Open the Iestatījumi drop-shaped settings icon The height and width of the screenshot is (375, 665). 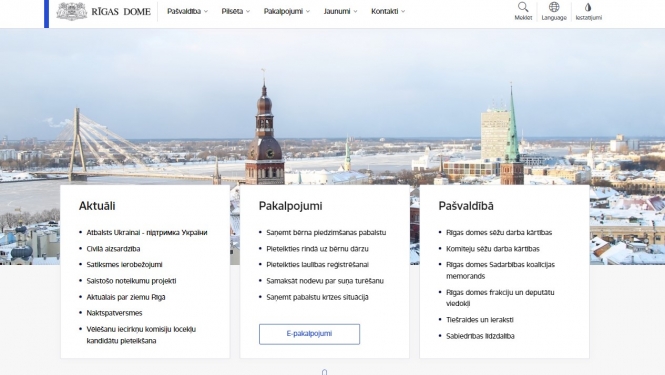pyautogui.click(x=588, y=7)
